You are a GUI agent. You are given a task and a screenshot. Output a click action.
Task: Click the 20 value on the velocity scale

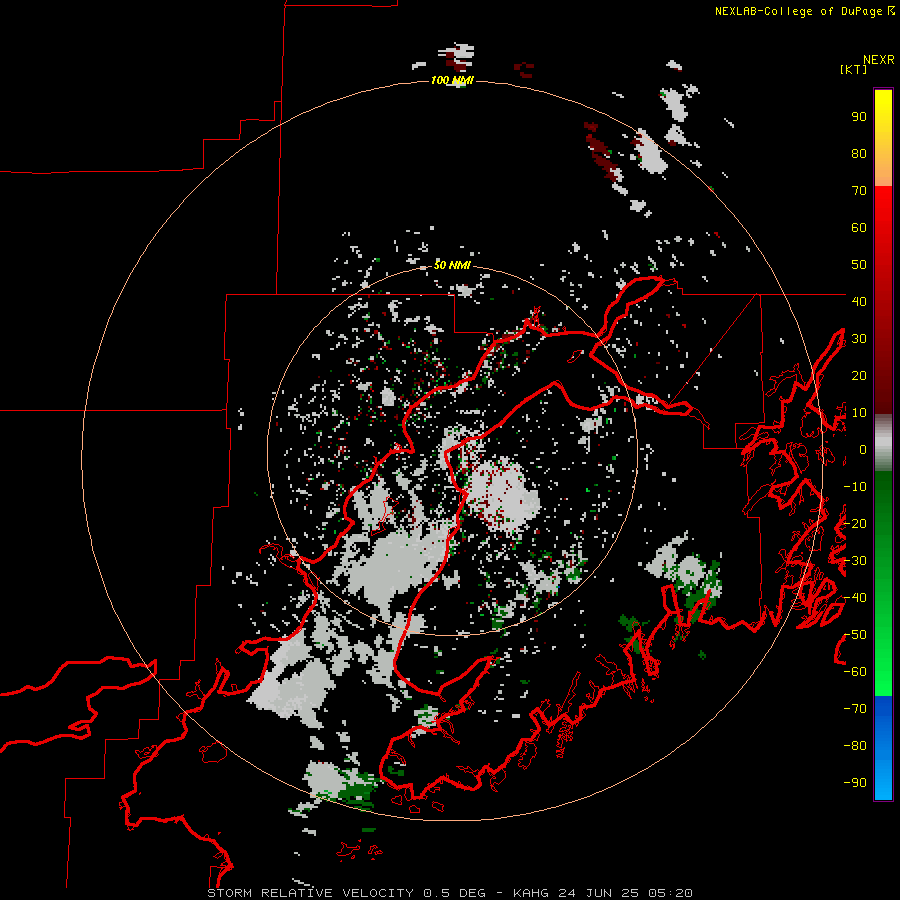pyautogui.click(x=859, y=376)
